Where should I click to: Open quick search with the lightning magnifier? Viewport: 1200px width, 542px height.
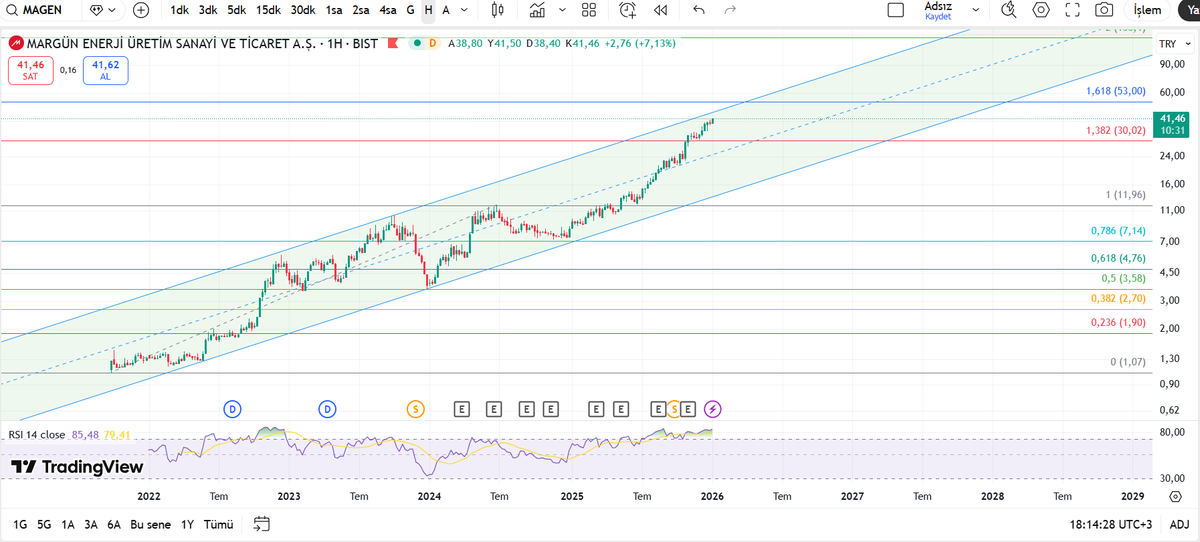[1008, 10]
